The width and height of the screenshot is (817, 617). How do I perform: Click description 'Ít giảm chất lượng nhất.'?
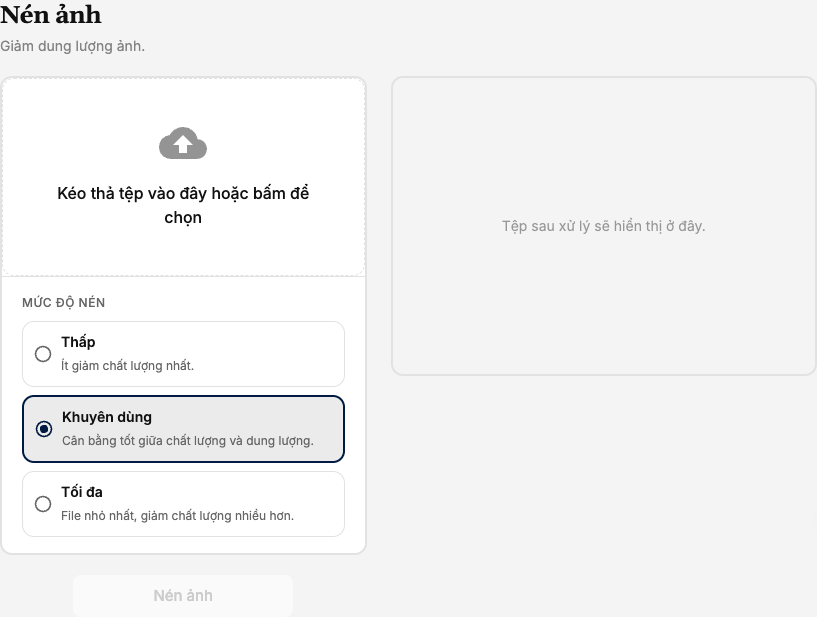127,366
